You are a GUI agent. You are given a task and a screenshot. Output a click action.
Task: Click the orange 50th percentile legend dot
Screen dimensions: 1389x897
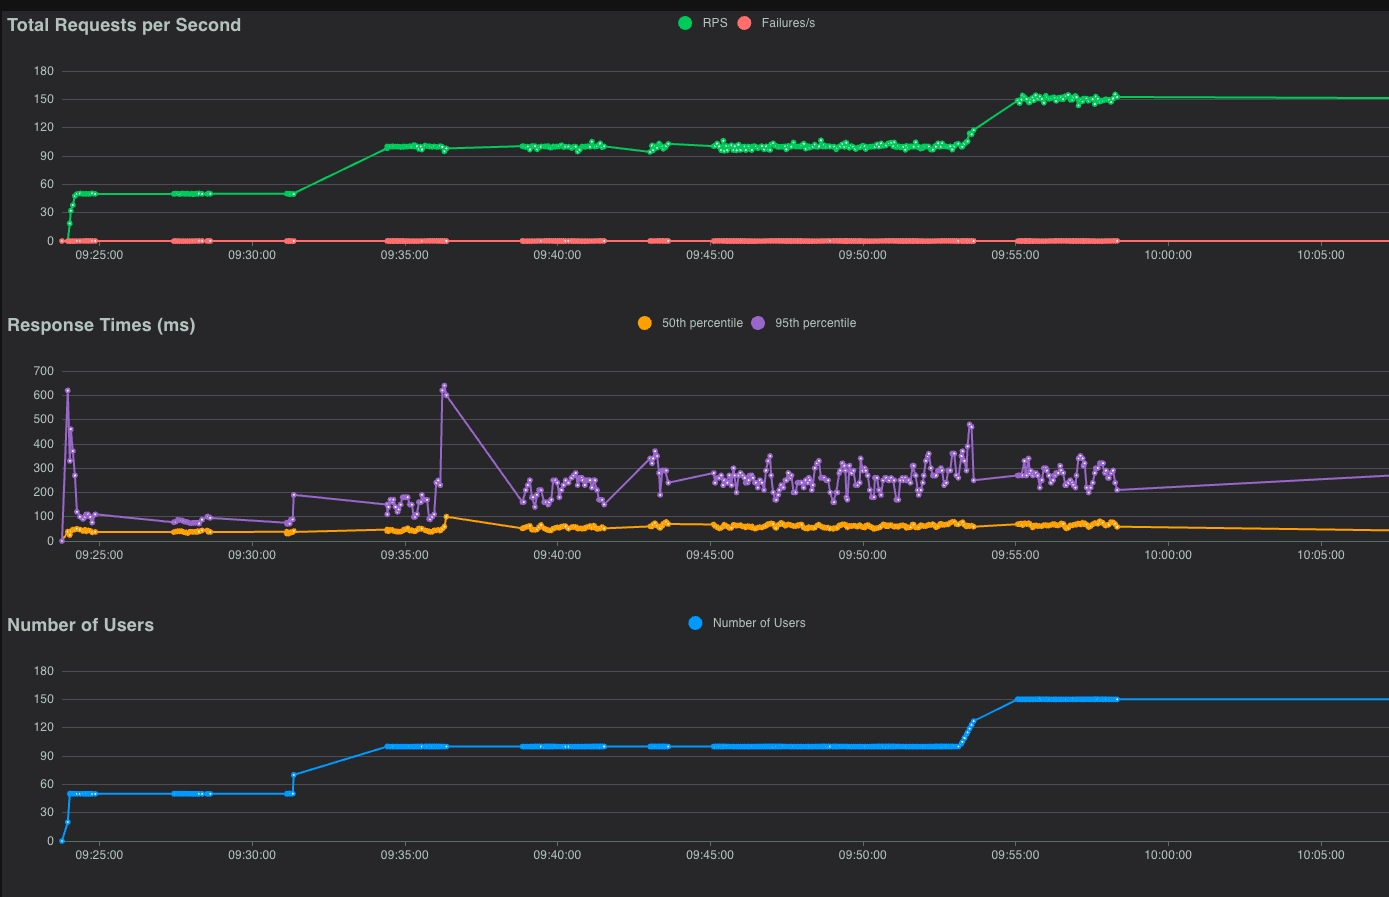pyautogui.click(x=645, y=323)
